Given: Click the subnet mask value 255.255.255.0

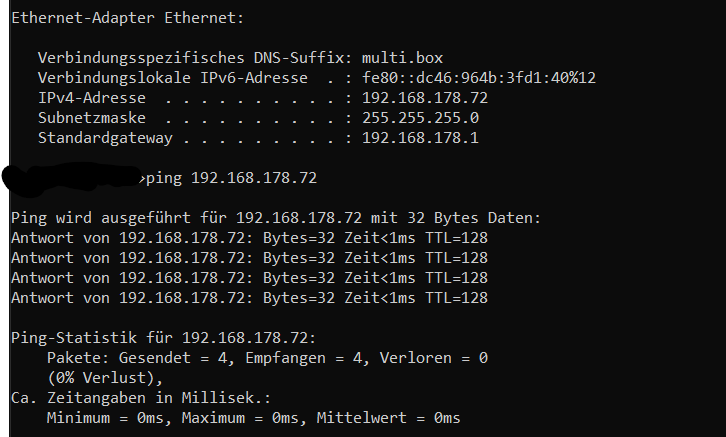Looking at the screenshot, I should [420, 118].
